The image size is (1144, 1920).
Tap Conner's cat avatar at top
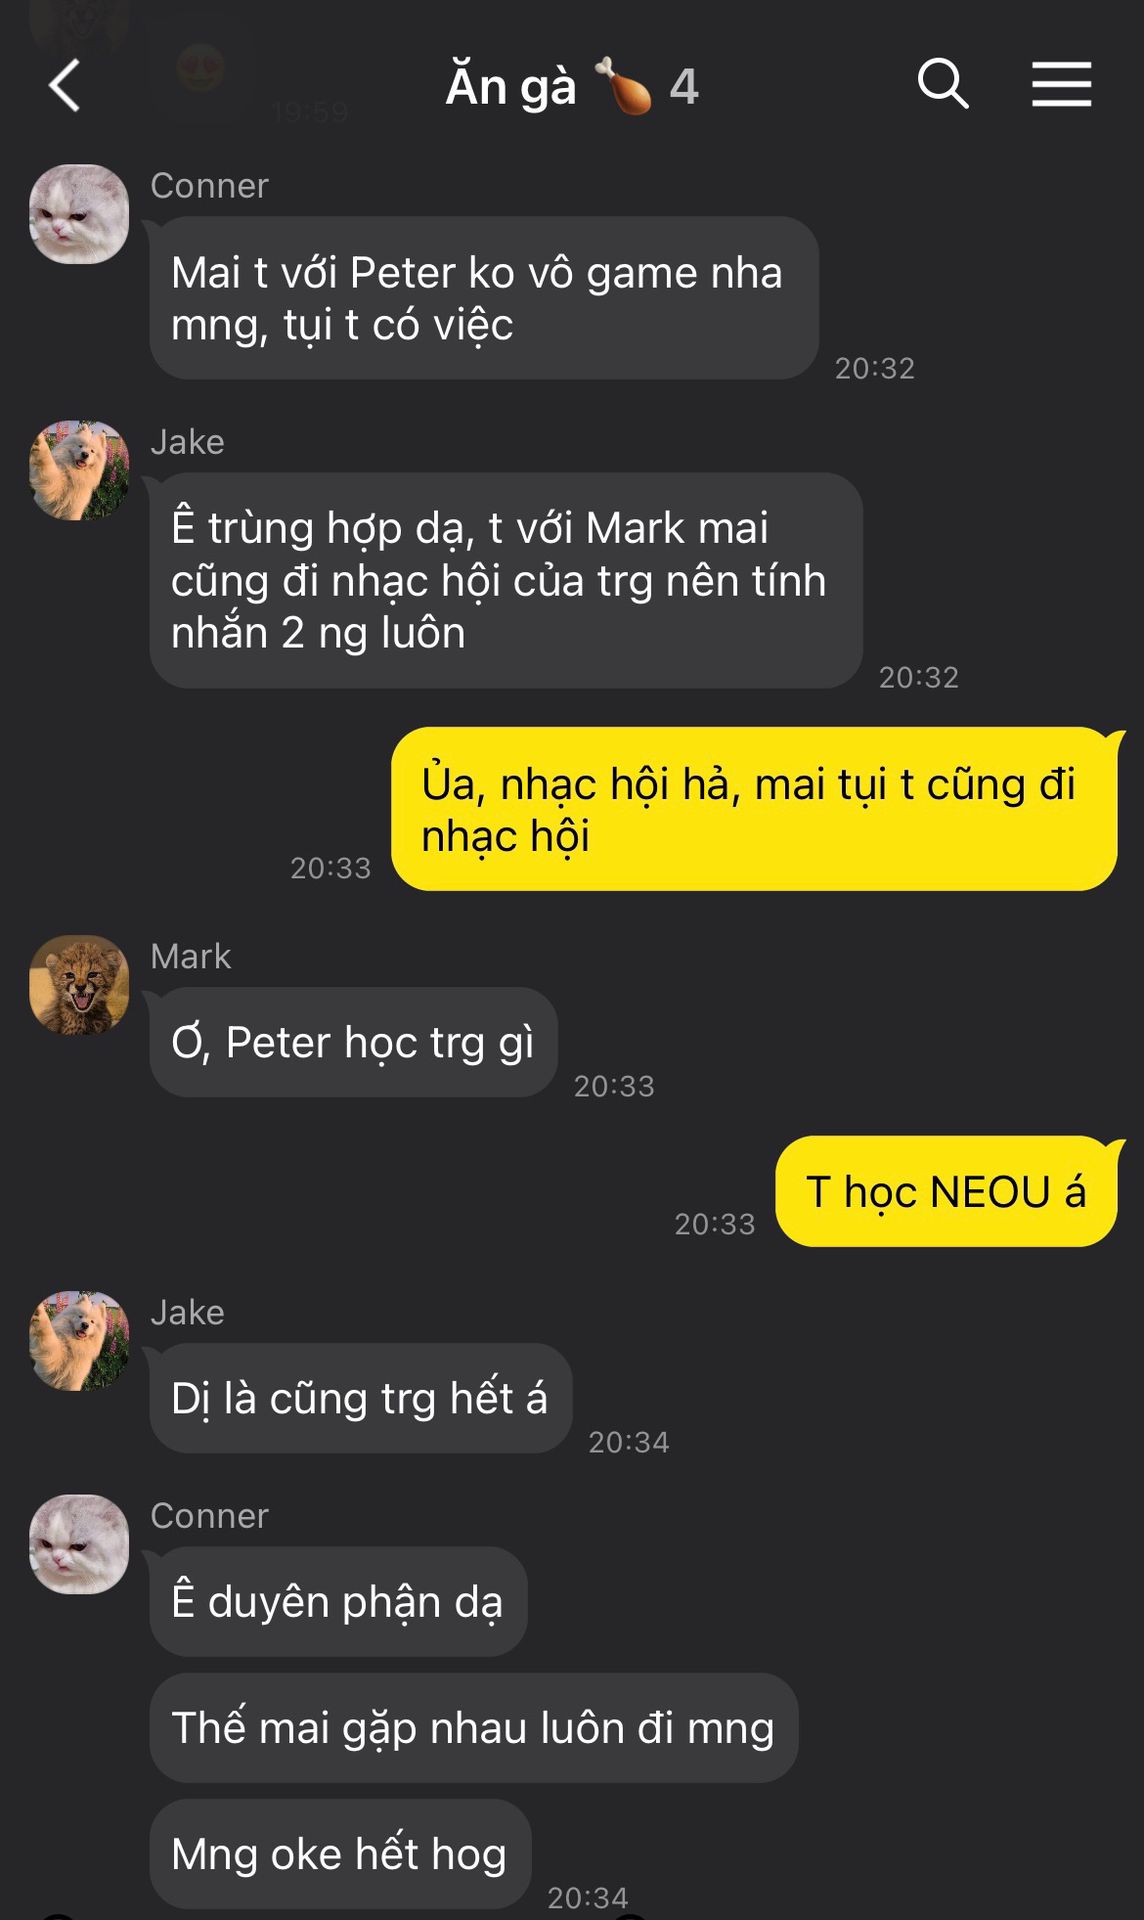coord(79,214)
